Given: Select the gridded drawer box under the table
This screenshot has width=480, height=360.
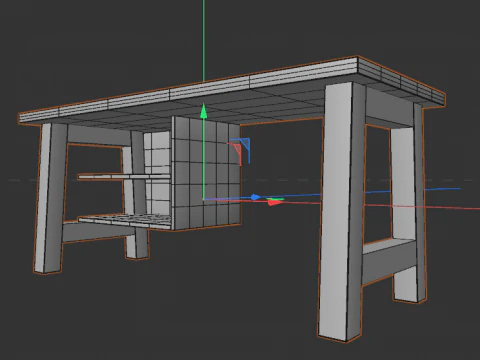Looking at the screenshot, I should tap(206, 173).
